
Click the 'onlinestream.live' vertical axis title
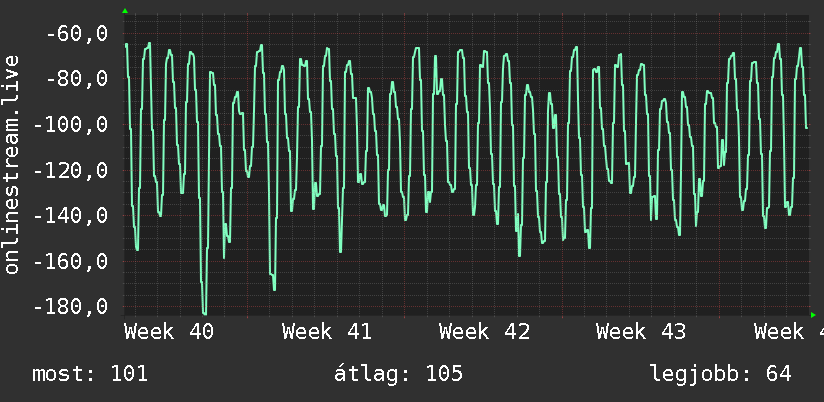[11, 164]
